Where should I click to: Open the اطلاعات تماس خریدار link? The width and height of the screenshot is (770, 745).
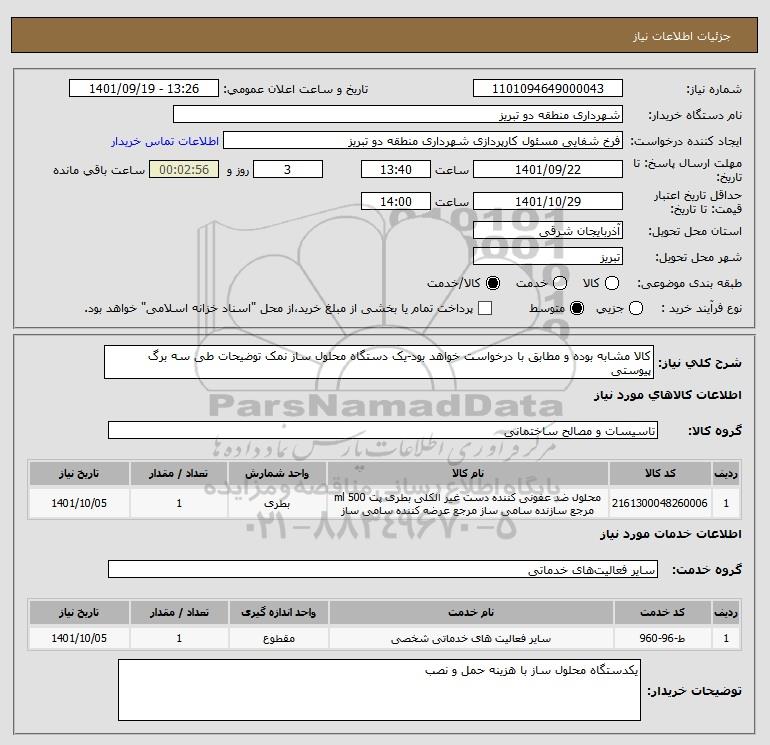click(x=165, y=141)
